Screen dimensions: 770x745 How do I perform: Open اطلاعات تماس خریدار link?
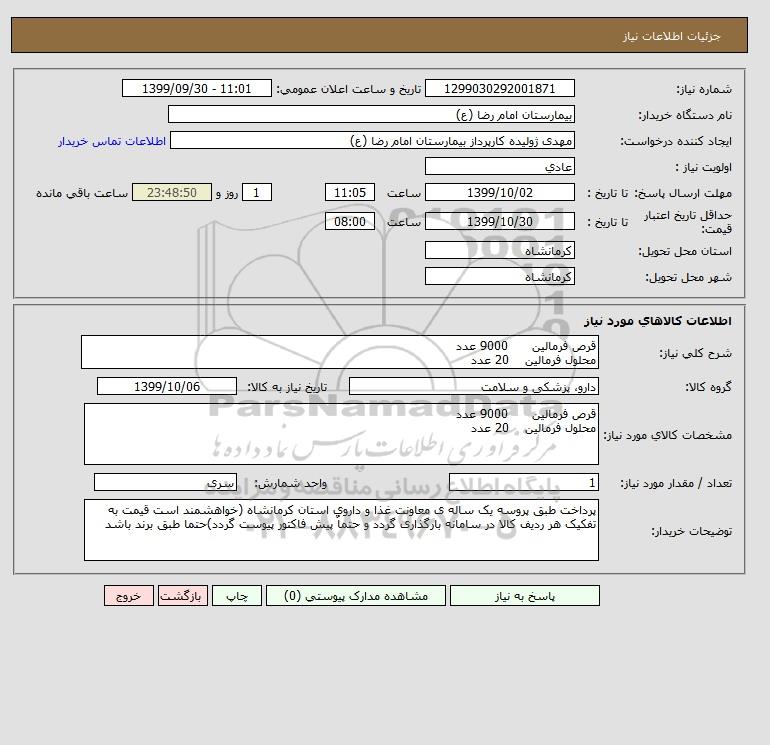click(112, 141)
